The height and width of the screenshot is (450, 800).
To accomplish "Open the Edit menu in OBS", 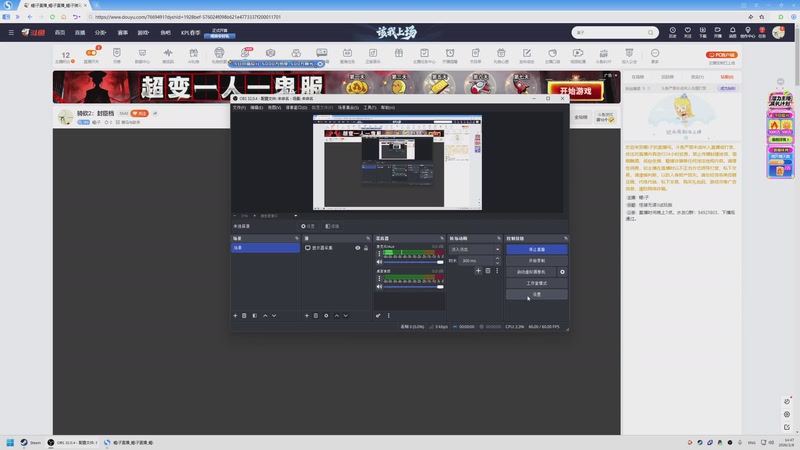I will pyautogui.click(x=257, y=108).
